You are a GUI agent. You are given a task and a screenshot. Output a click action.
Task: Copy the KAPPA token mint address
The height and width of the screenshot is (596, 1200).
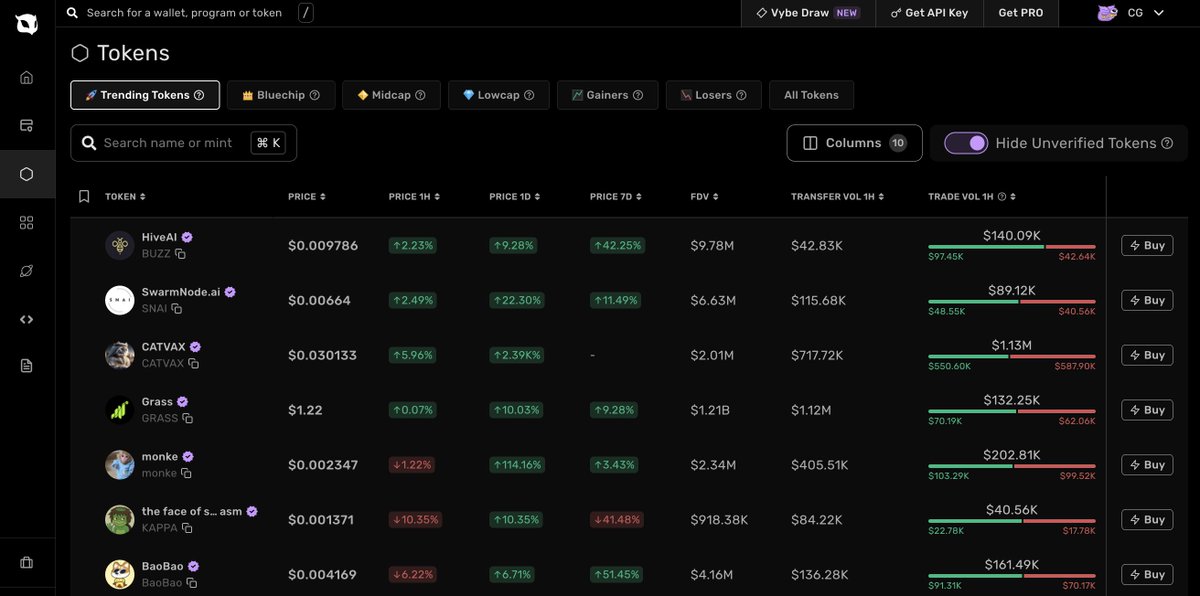coord(187,529)
